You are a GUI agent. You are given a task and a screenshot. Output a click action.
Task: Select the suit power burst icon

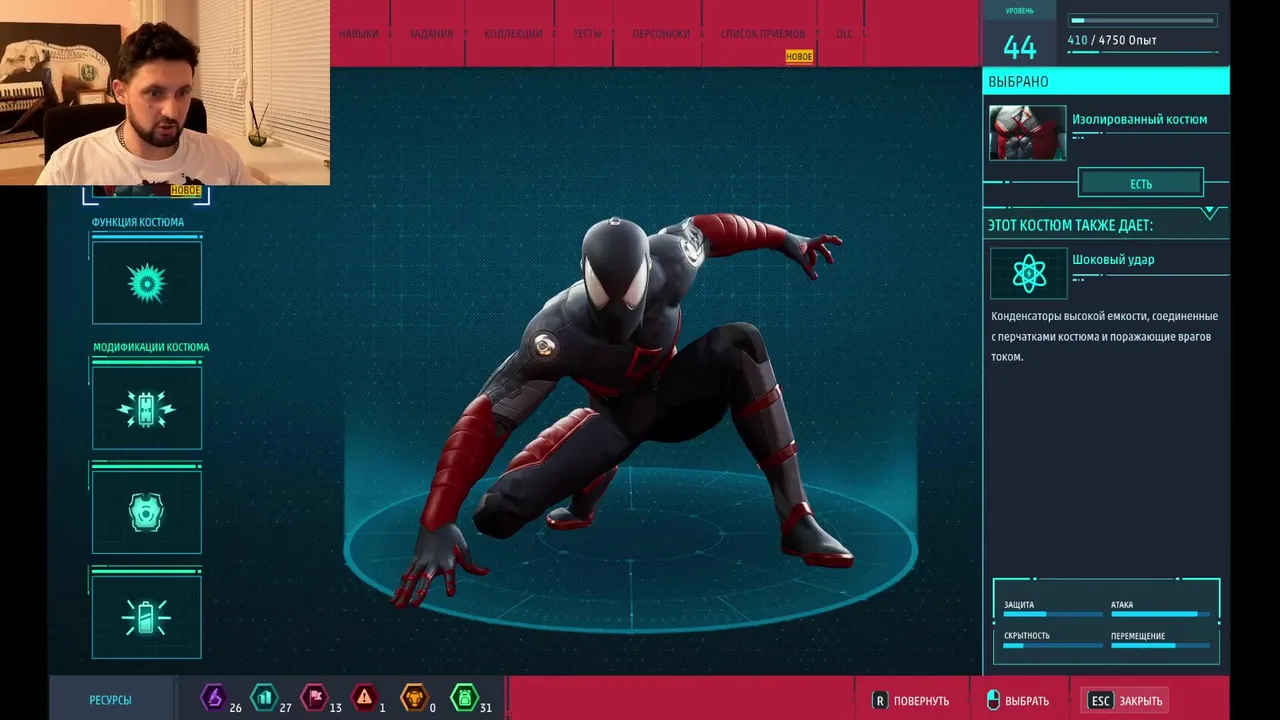click(x=147, y=283)
